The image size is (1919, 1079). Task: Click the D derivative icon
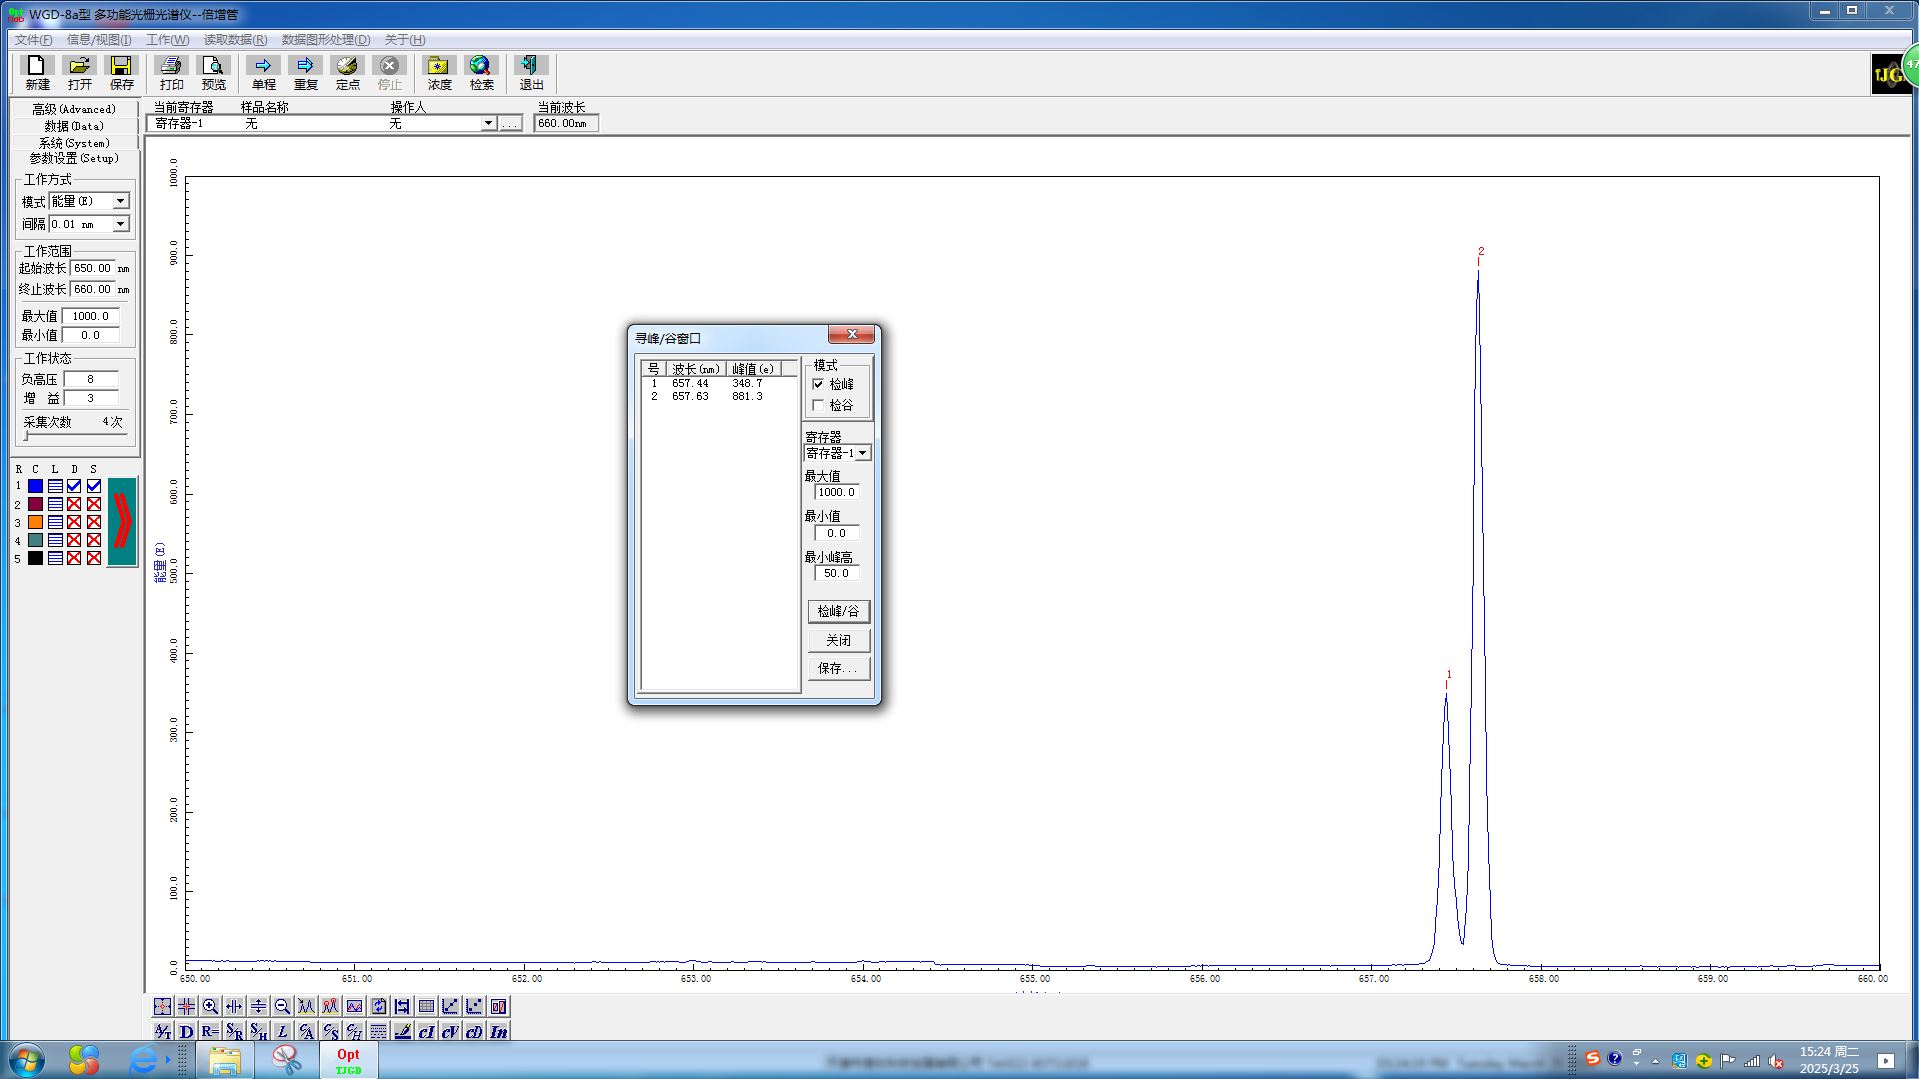[x=186, y=1031]
